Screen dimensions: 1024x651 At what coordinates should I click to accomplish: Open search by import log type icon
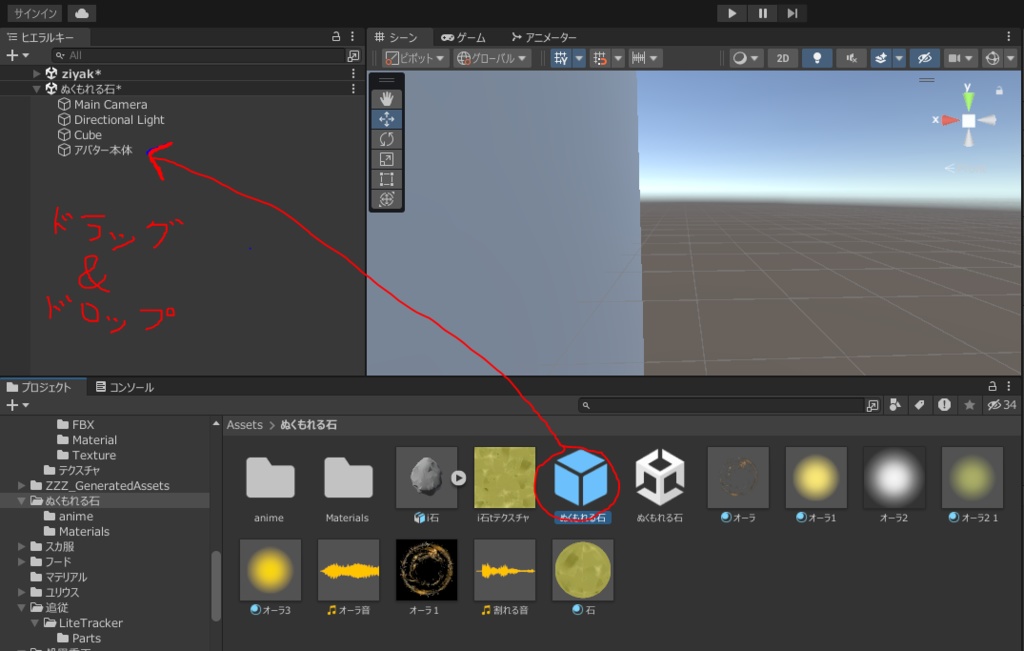[944, 405]
